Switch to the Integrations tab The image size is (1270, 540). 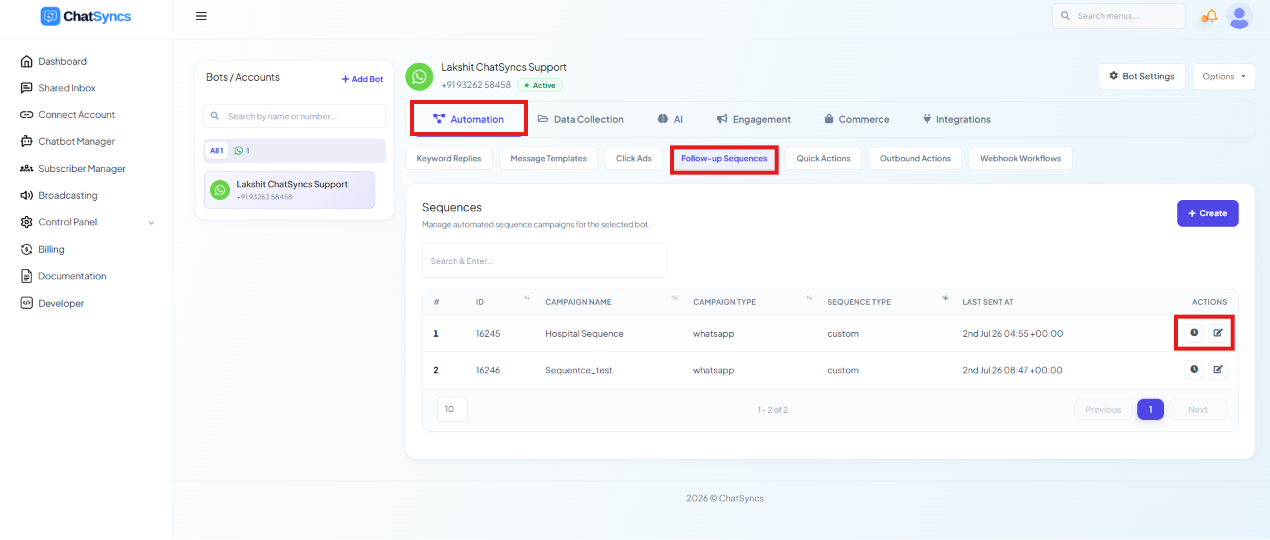[x=955, y=119]
